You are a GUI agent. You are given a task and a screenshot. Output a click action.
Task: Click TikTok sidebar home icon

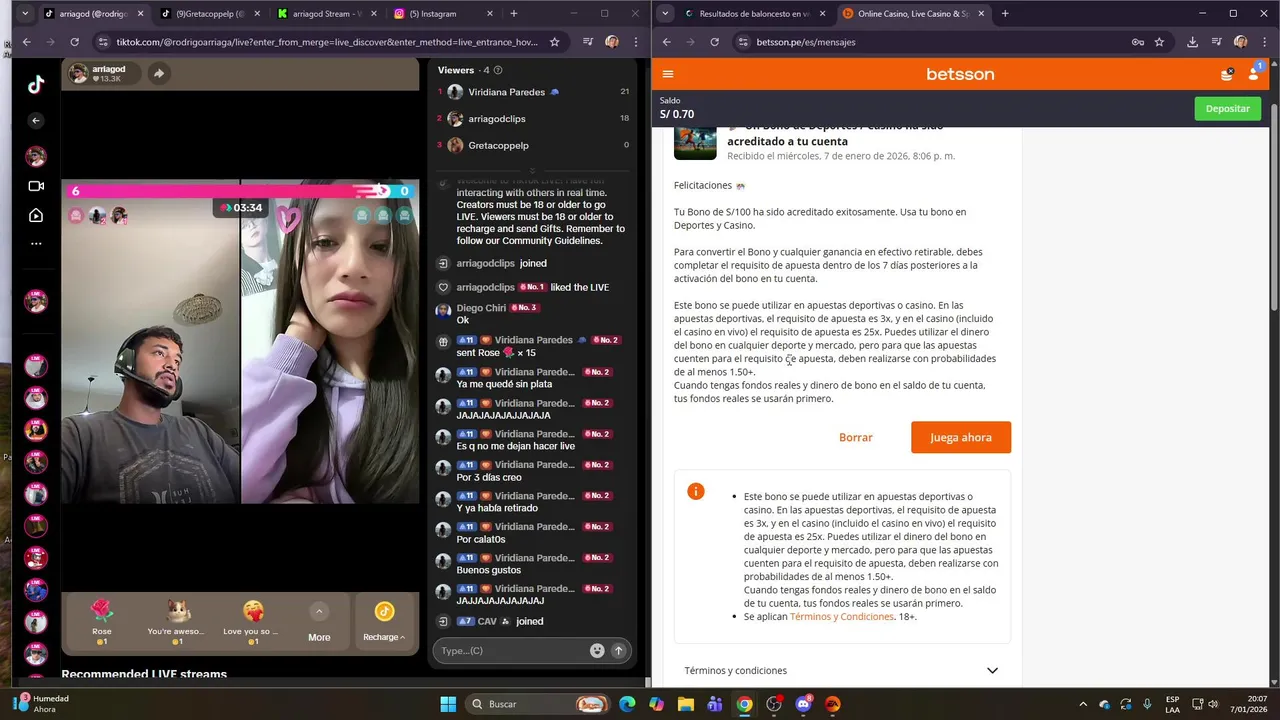point(36,215)
